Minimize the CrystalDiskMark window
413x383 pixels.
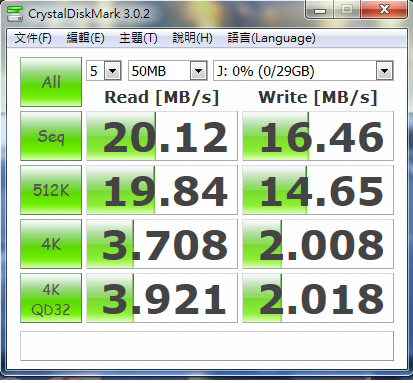point(319,10)
